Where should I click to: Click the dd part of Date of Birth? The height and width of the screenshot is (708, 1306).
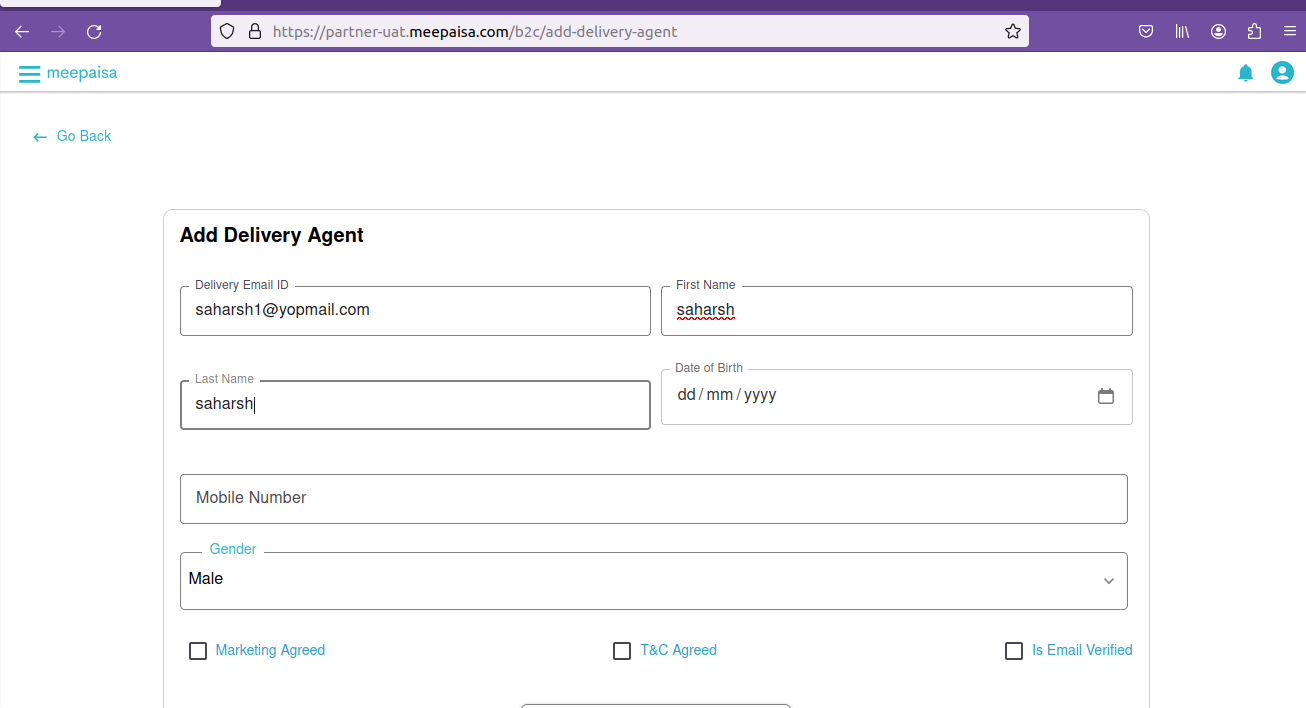[x=686, y=395]
